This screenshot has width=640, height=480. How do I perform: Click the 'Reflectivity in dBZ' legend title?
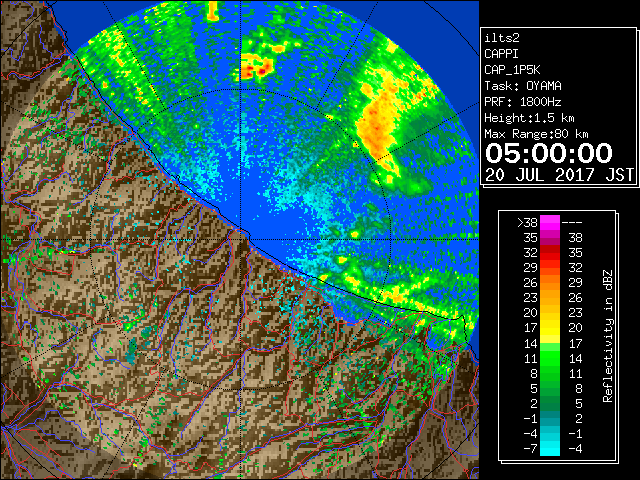[608, 336]
